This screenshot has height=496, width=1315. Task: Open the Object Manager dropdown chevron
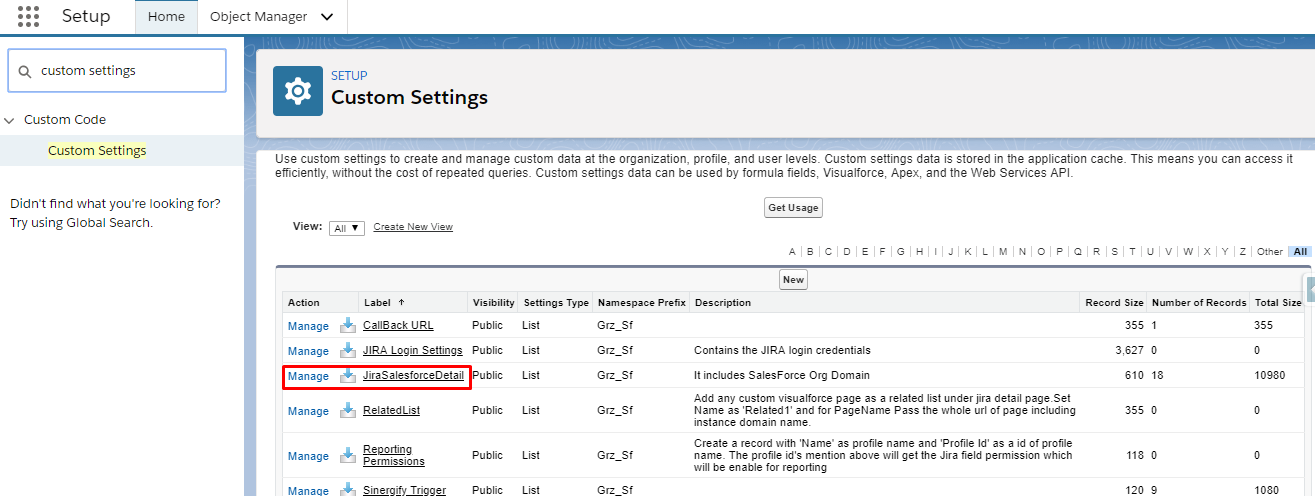(327, 17)
